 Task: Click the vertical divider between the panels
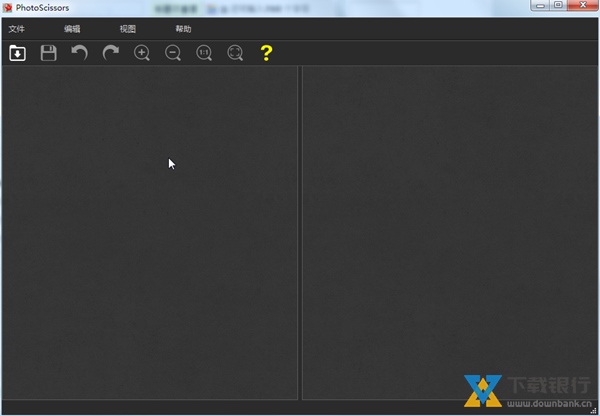click(x=300, y=230)
